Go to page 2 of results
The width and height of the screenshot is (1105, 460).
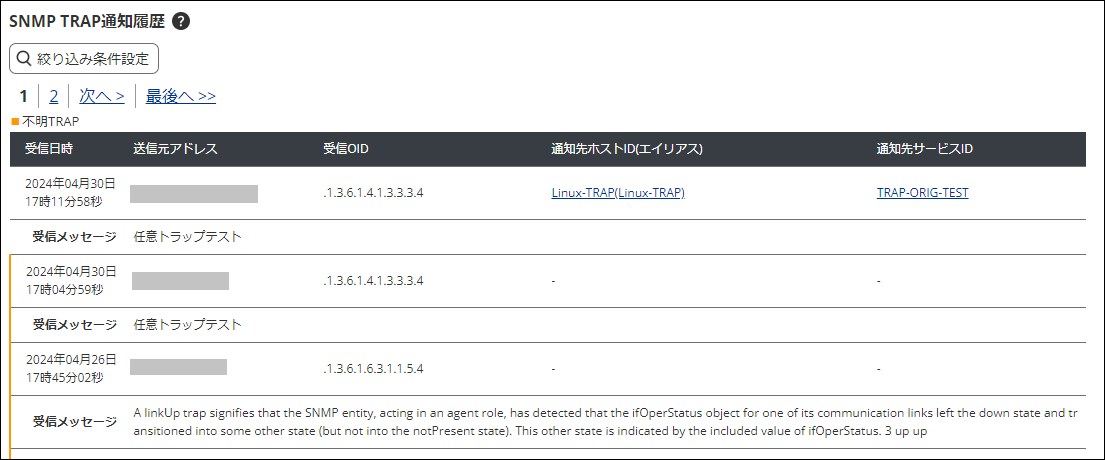click(54, 97)
